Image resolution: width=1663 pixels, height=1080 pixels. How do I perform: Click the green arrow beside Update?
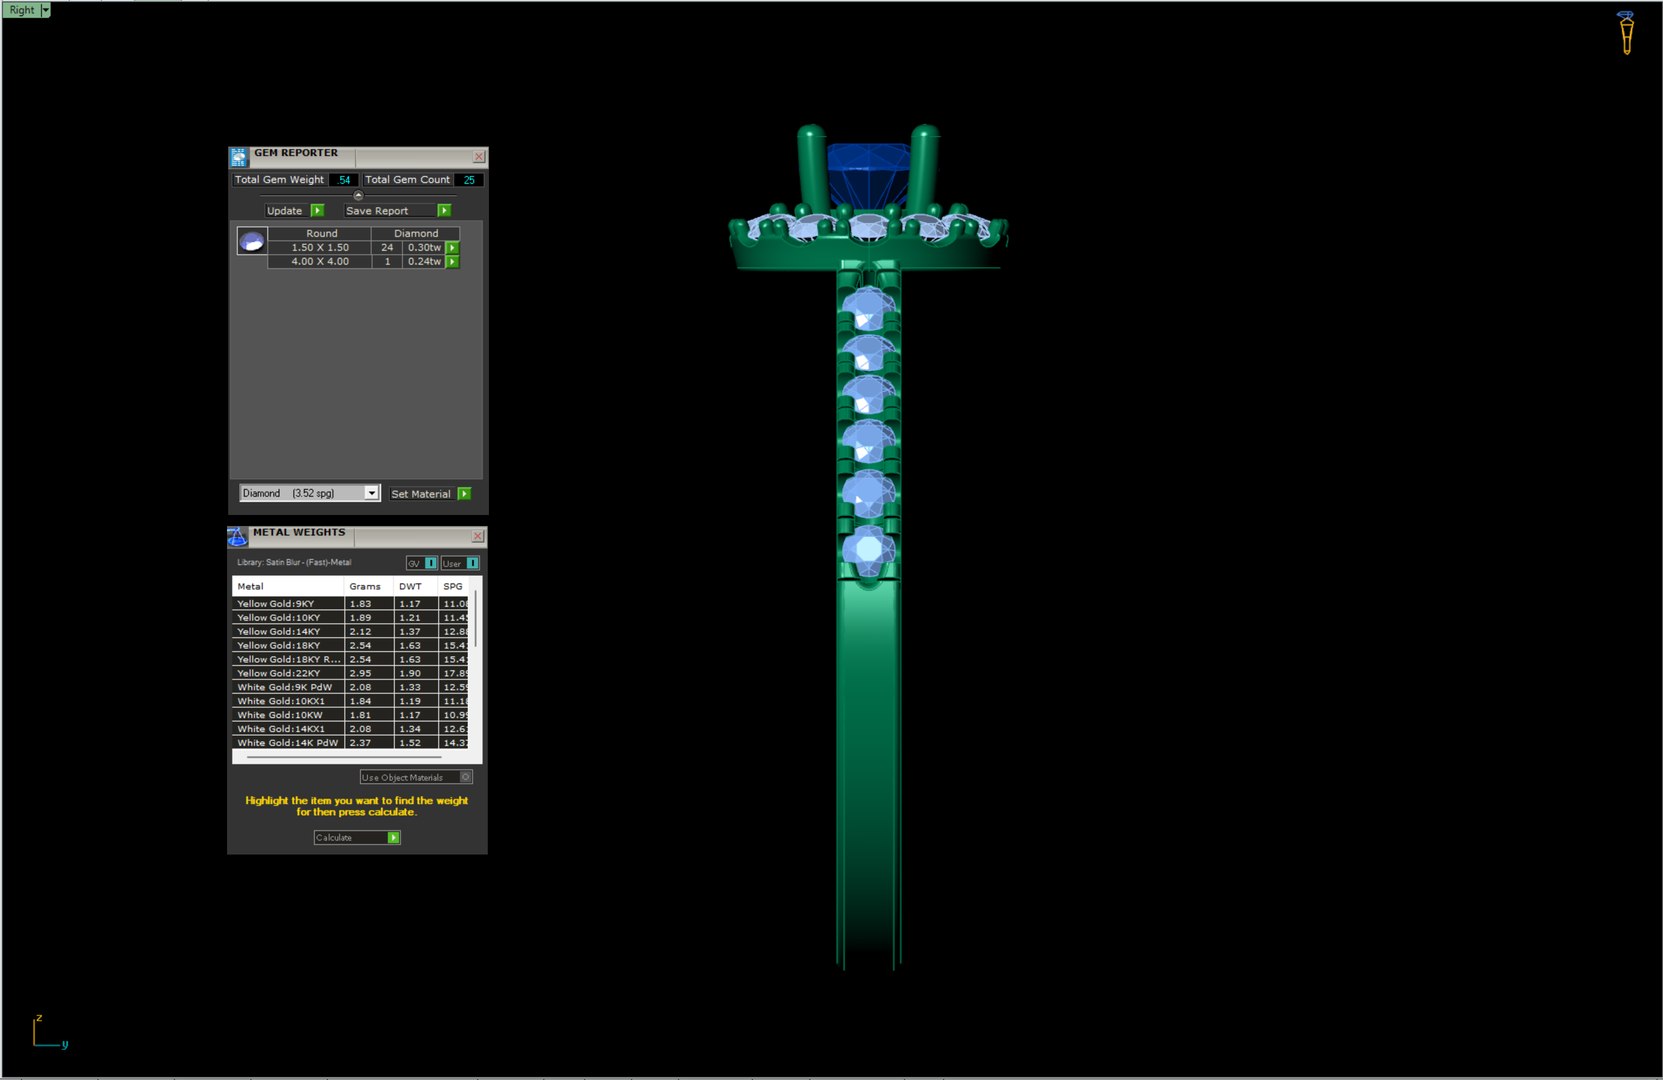[x=317, y=210]
